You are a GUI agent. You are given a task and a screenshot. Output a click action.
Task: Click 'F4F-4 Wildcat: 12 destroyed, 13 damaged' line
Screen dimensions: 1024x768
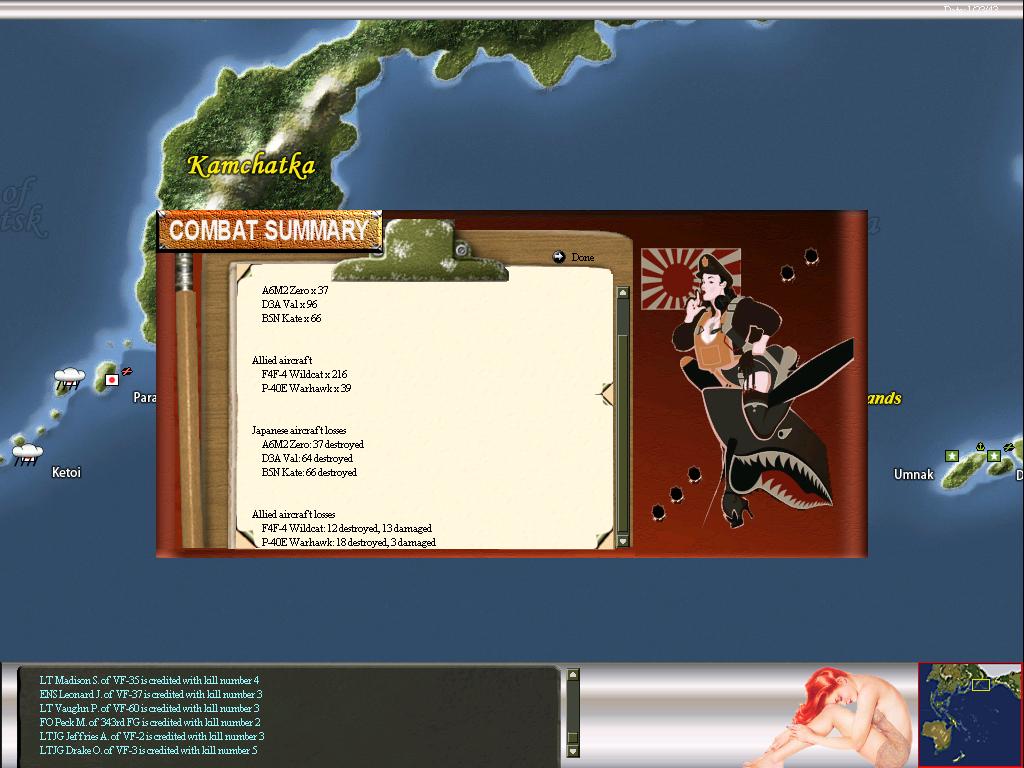point(347,528)
